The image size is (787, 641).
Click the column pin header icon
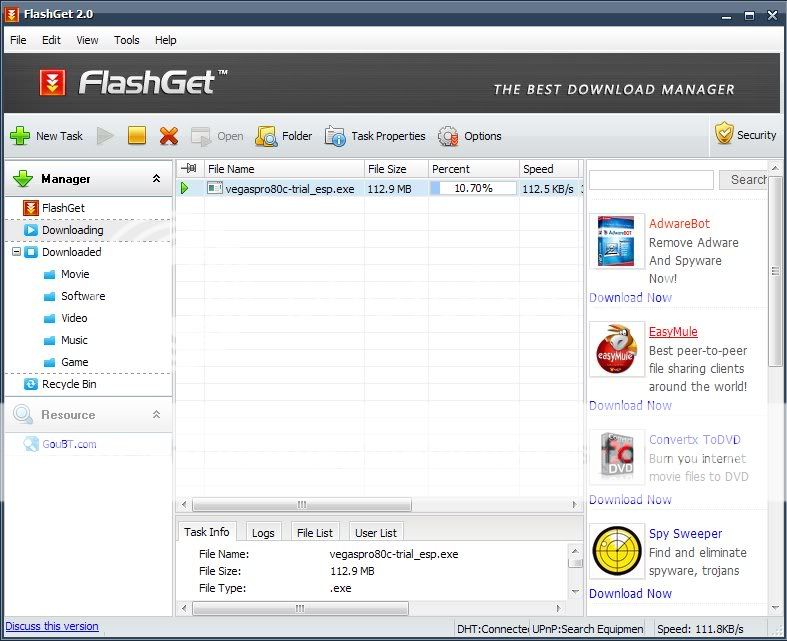(189, 168)
